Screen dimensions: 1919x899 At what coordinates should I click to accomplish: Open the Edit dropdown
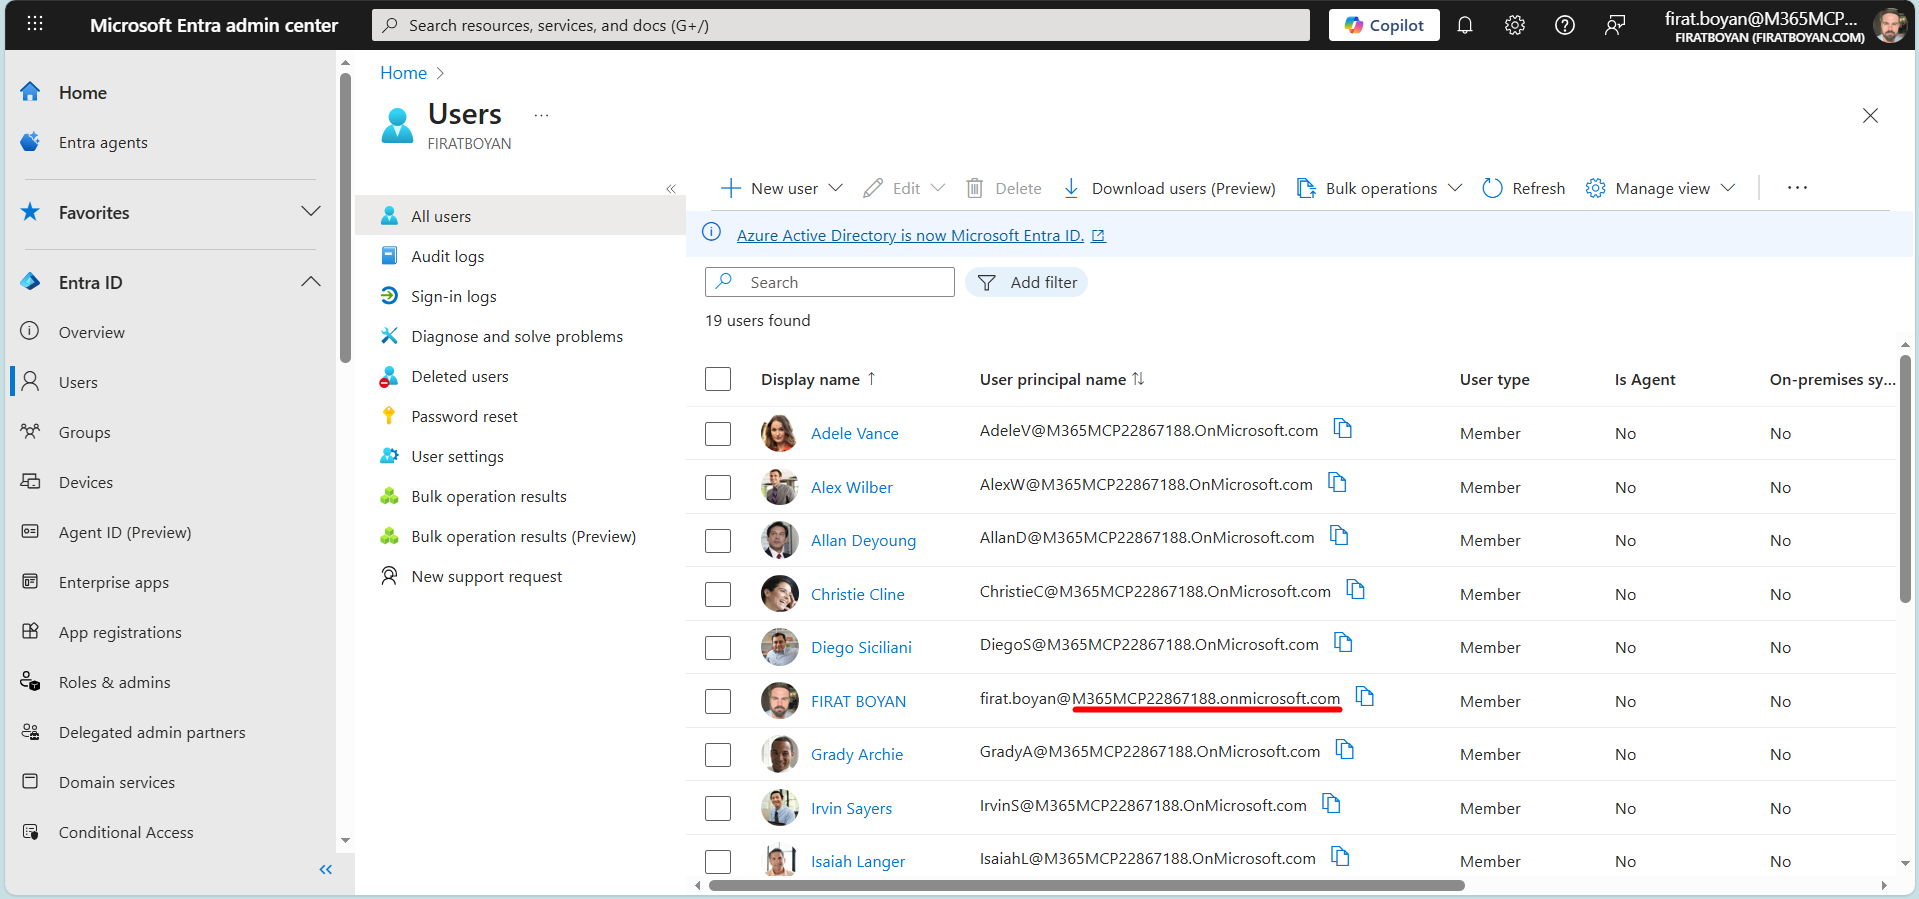[x=904, y=188]
